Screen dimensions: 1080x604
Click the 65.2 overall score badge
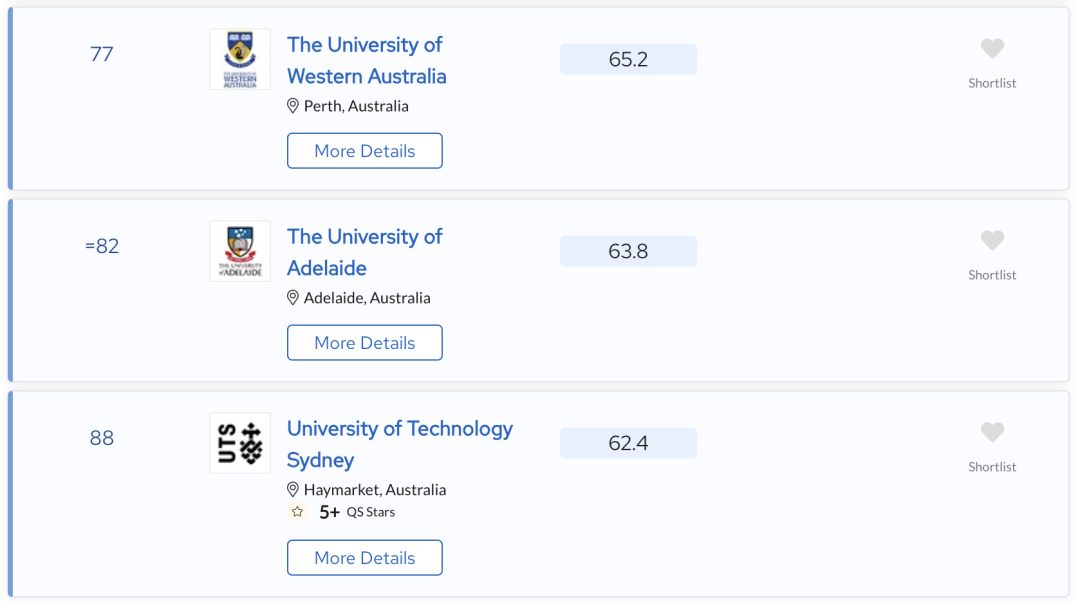point(628,59)
